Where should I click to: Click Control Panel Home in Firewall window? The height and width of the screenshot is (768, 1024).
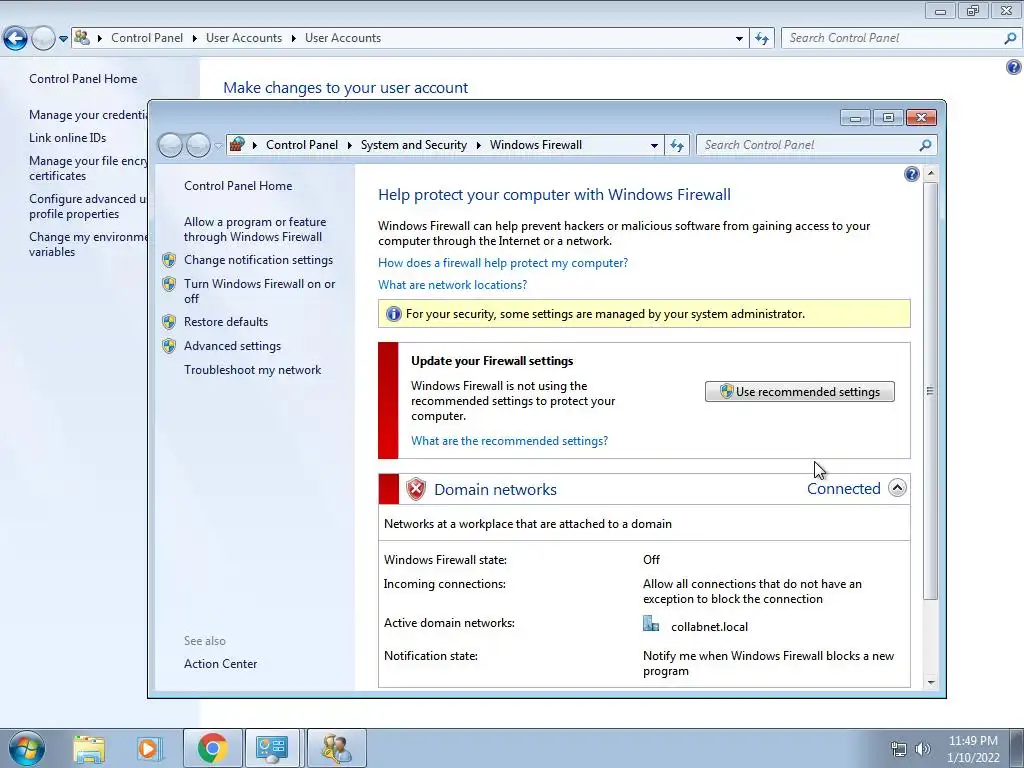tap(238, 186)
